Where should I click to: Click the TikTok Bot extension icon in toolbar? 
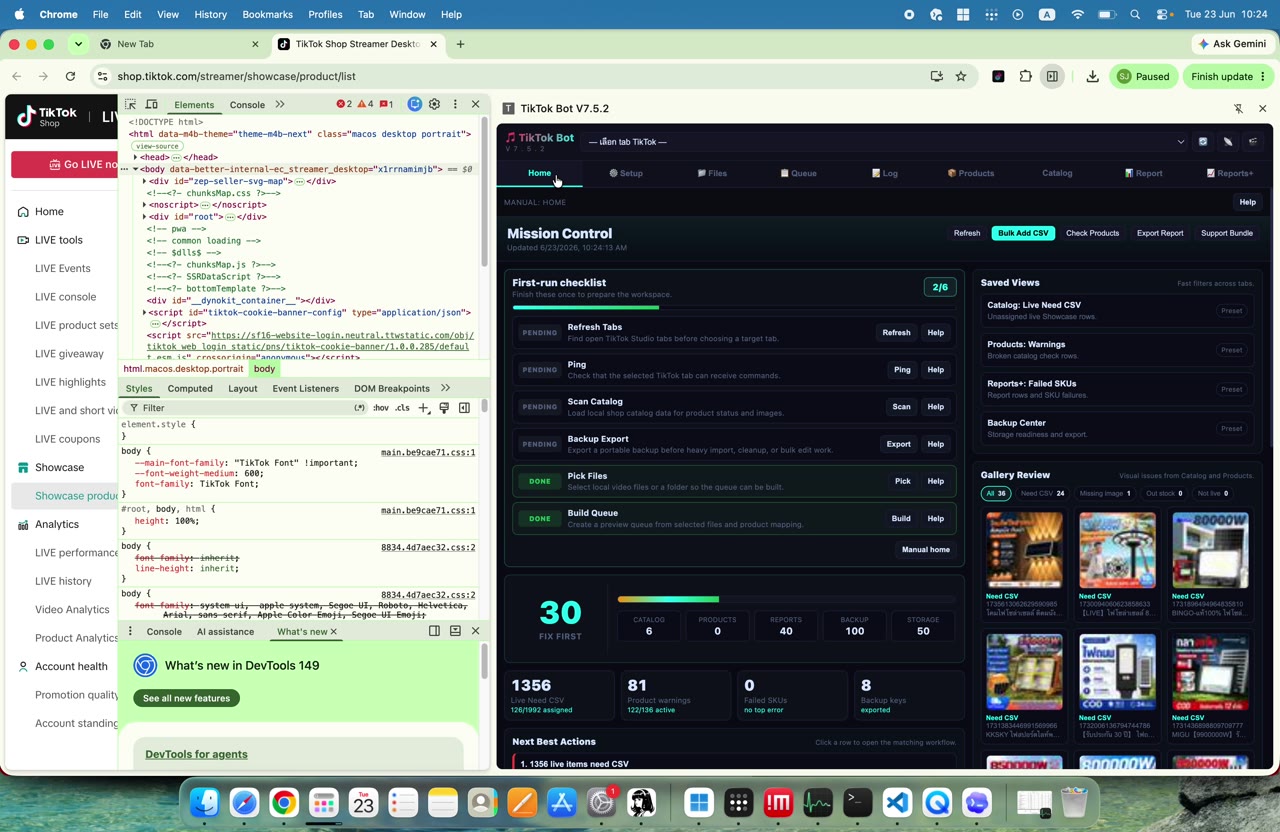[x=998, y=76]
